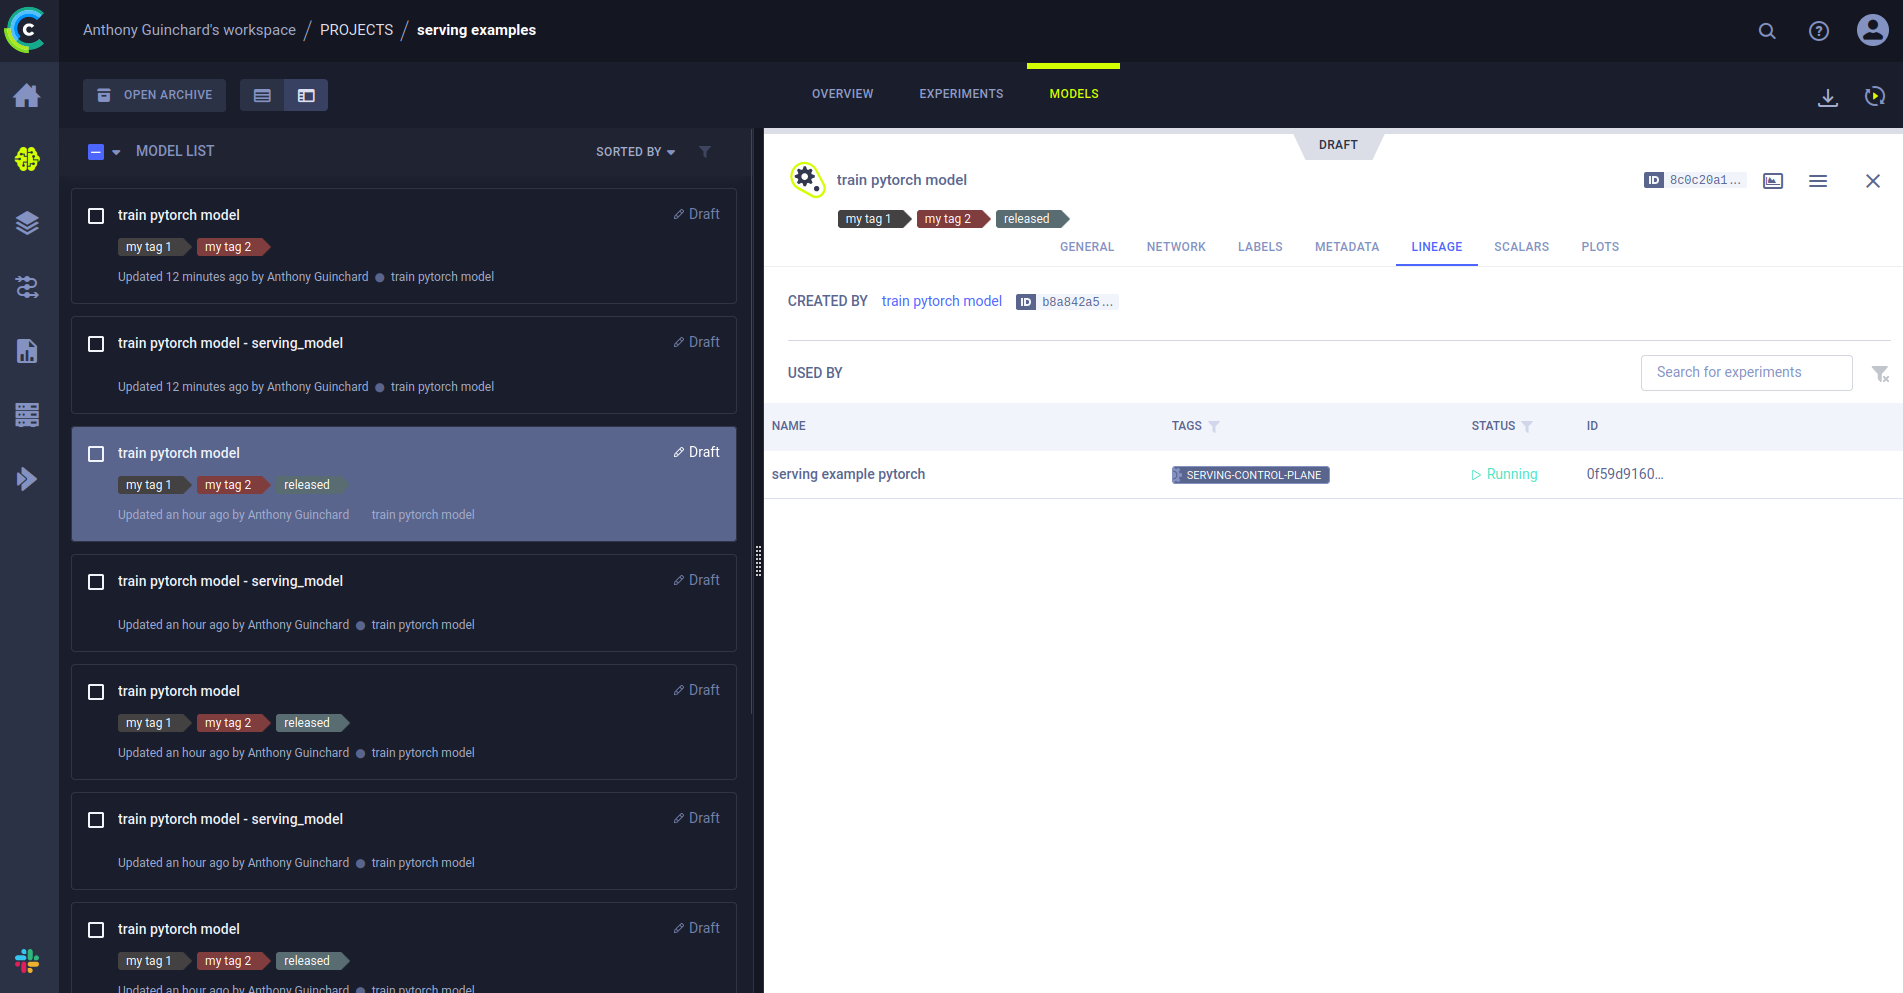Click the ClearML logo icon
This screenshot has width=1903, height=993.
(x=26, y=30)
